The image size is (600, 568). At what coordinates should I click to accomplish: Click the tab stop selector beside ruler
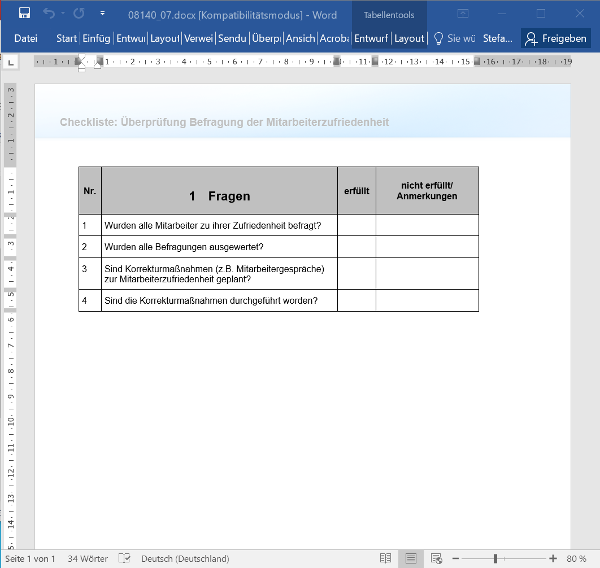(x=11, y=61)
